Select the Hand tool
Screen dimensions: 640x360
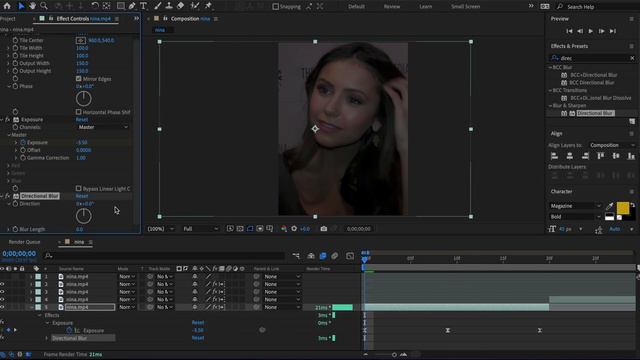tap(32, 6)
